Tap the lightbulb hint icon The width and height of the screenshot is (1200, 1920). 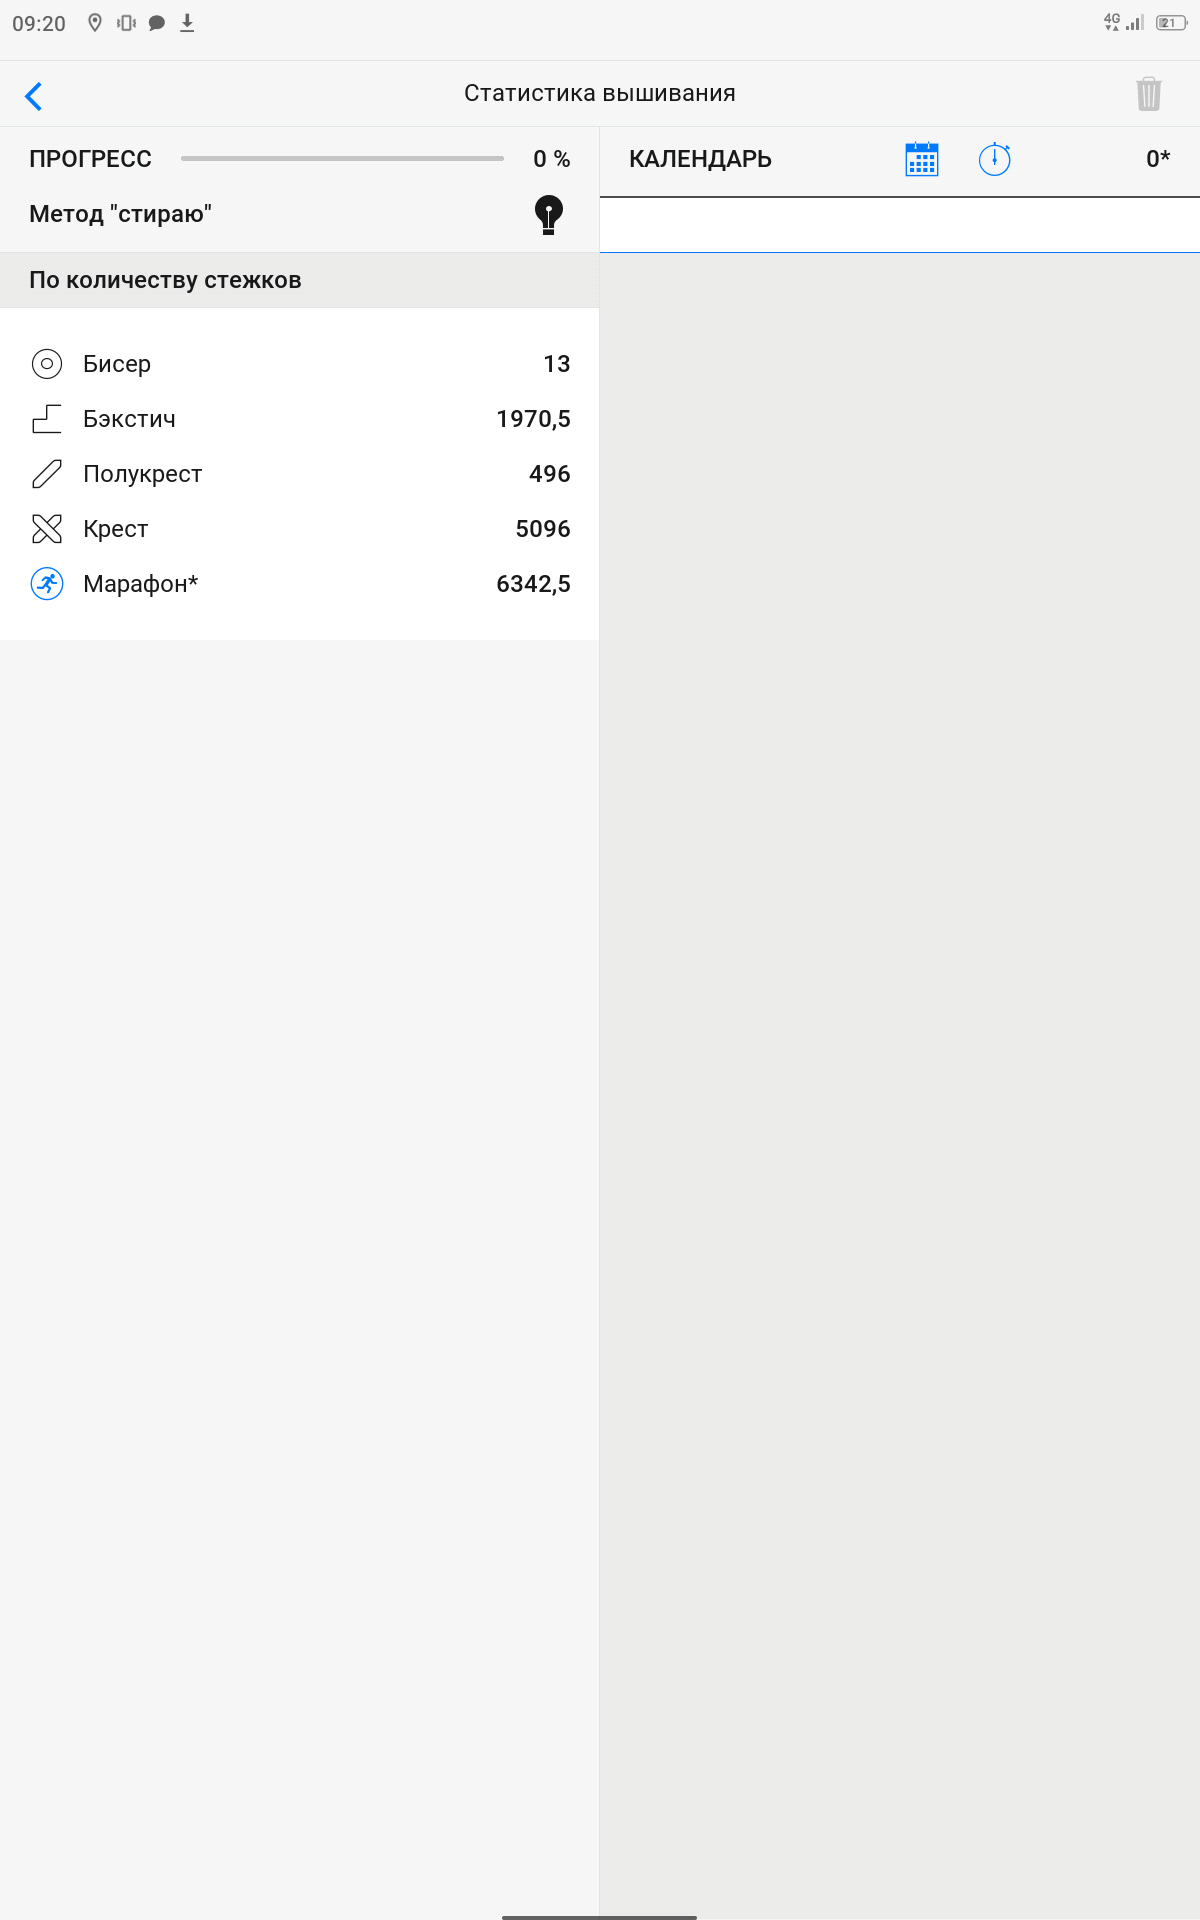pyautogui.click(x=548, y=214)
